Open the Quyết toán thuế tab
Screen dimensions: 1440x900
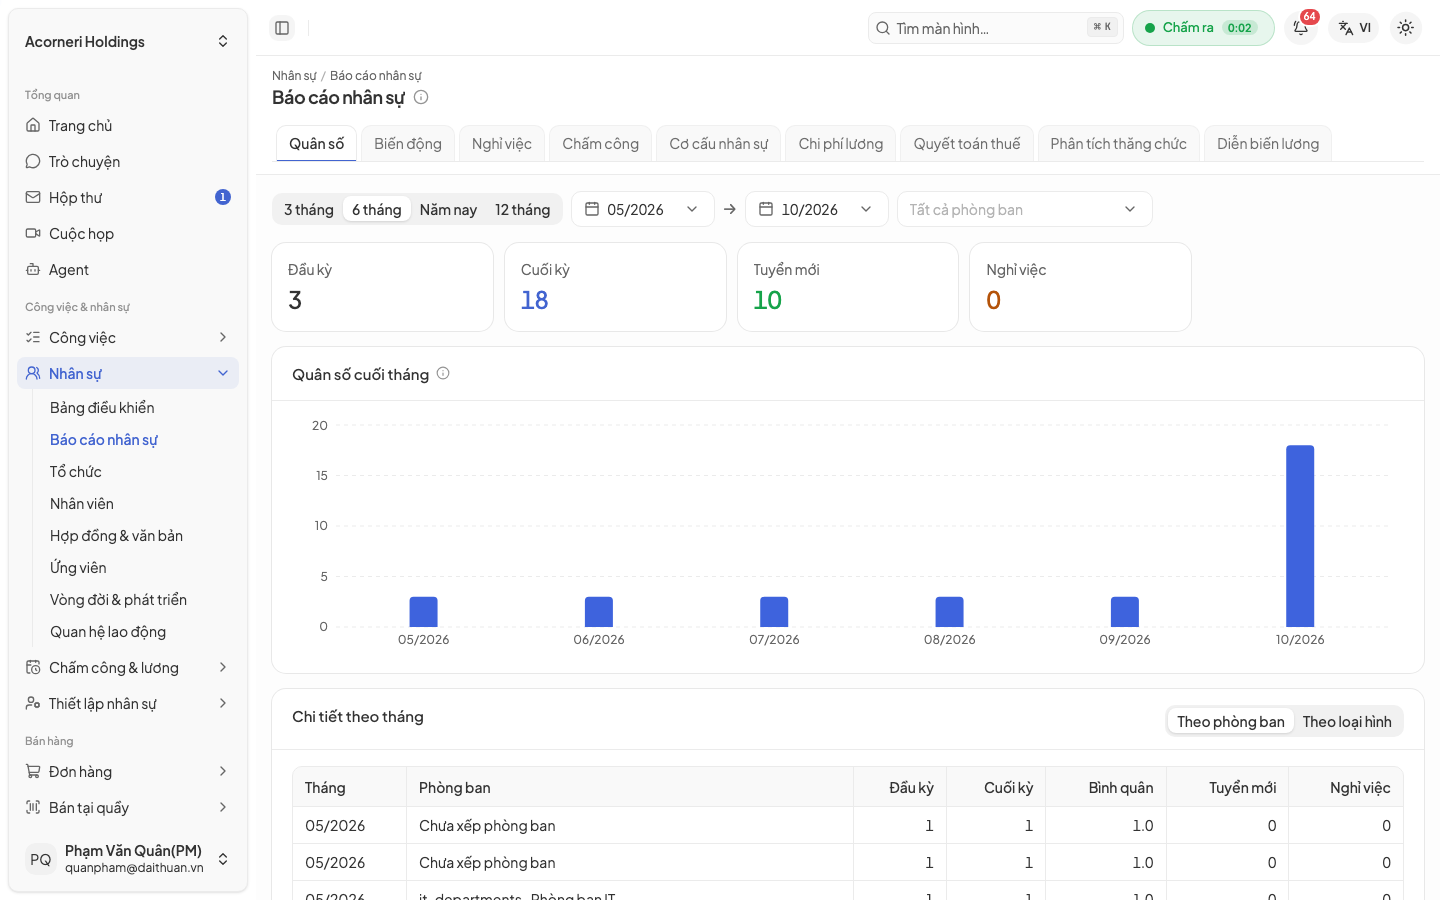pos(967,144)
